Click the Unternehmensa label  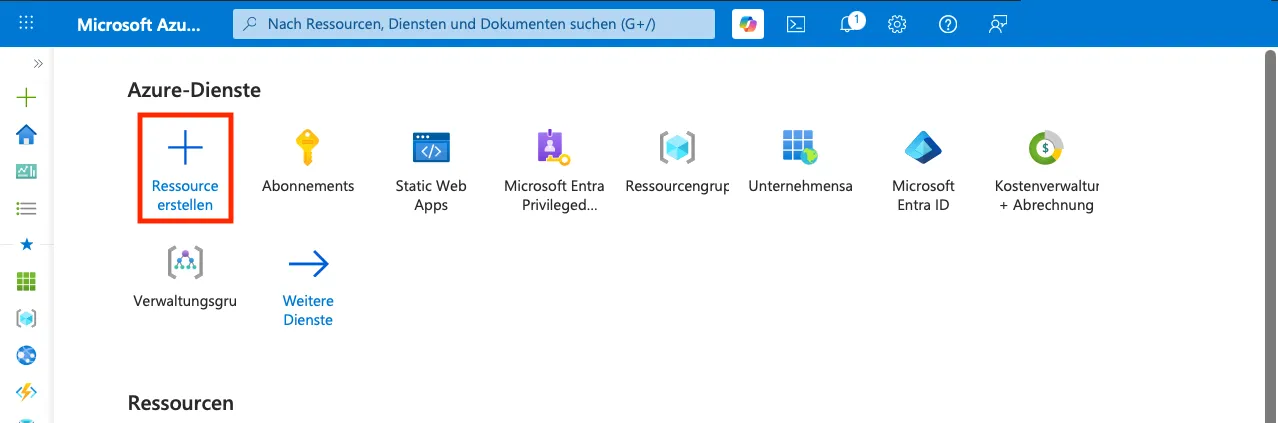800,186
